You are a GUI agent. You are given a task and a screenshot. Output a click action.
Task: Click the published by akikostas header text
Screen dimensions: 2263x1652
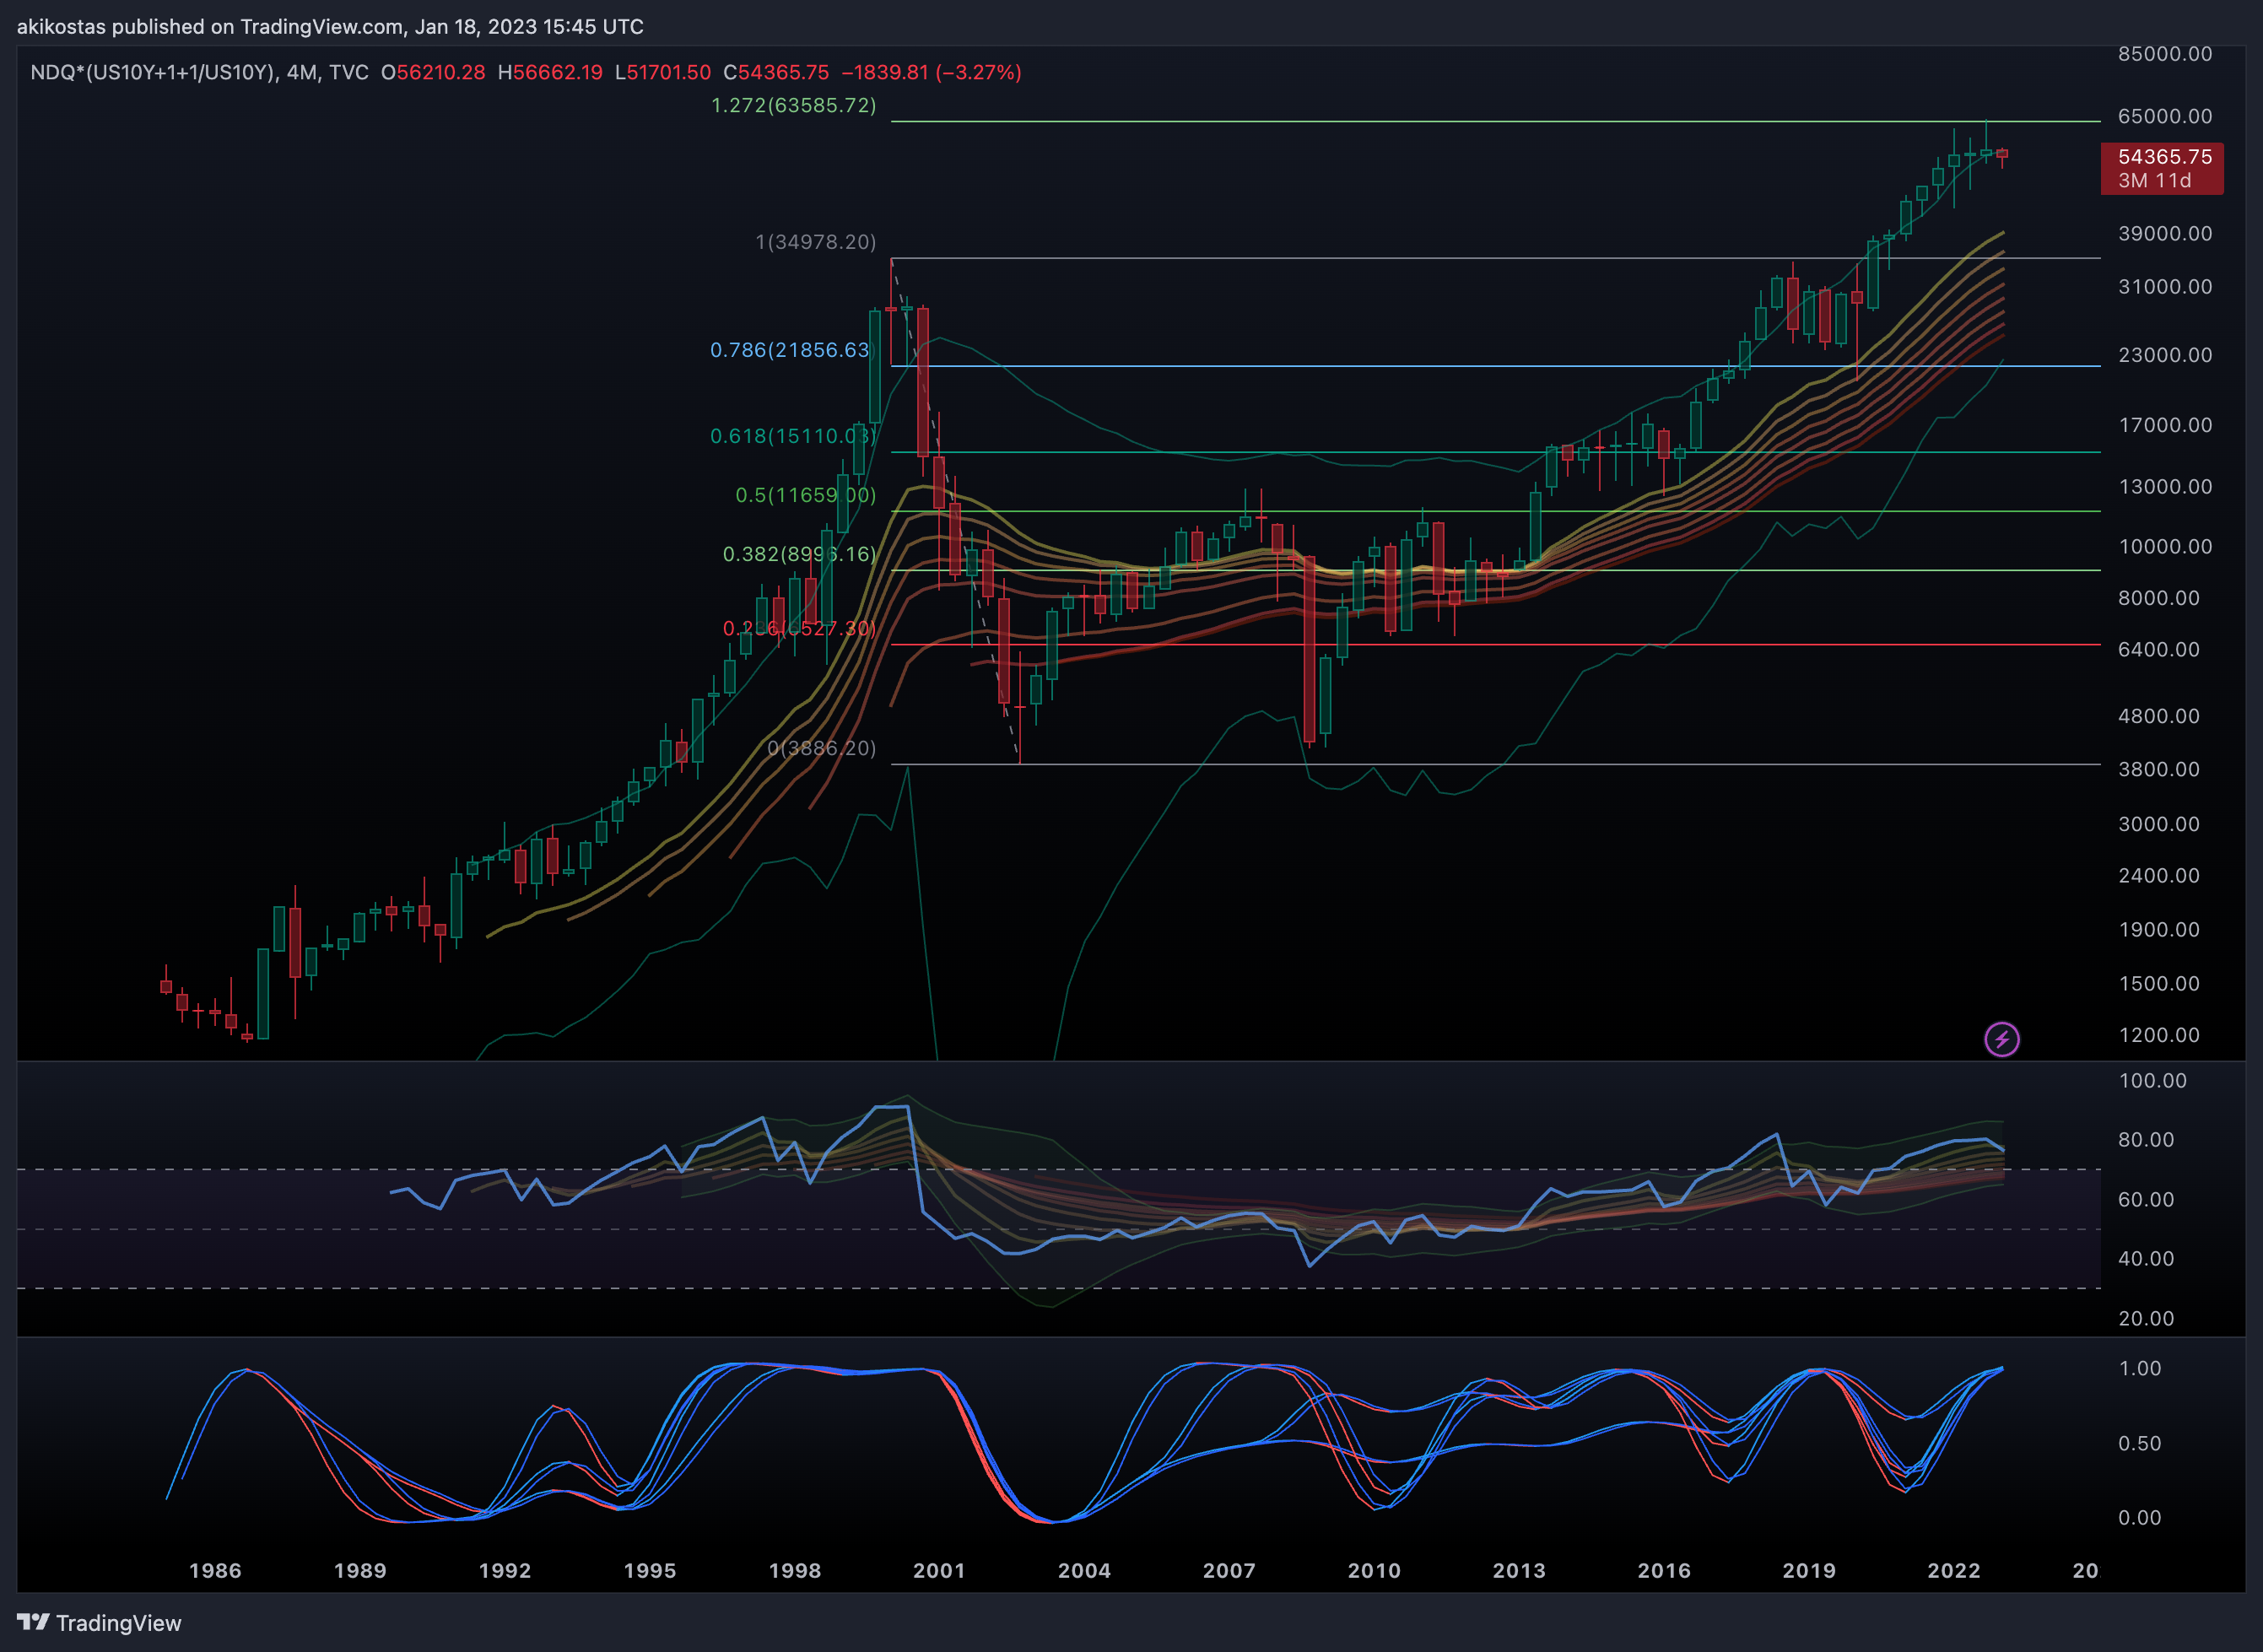pyautogui.click(x=330, y=27)
